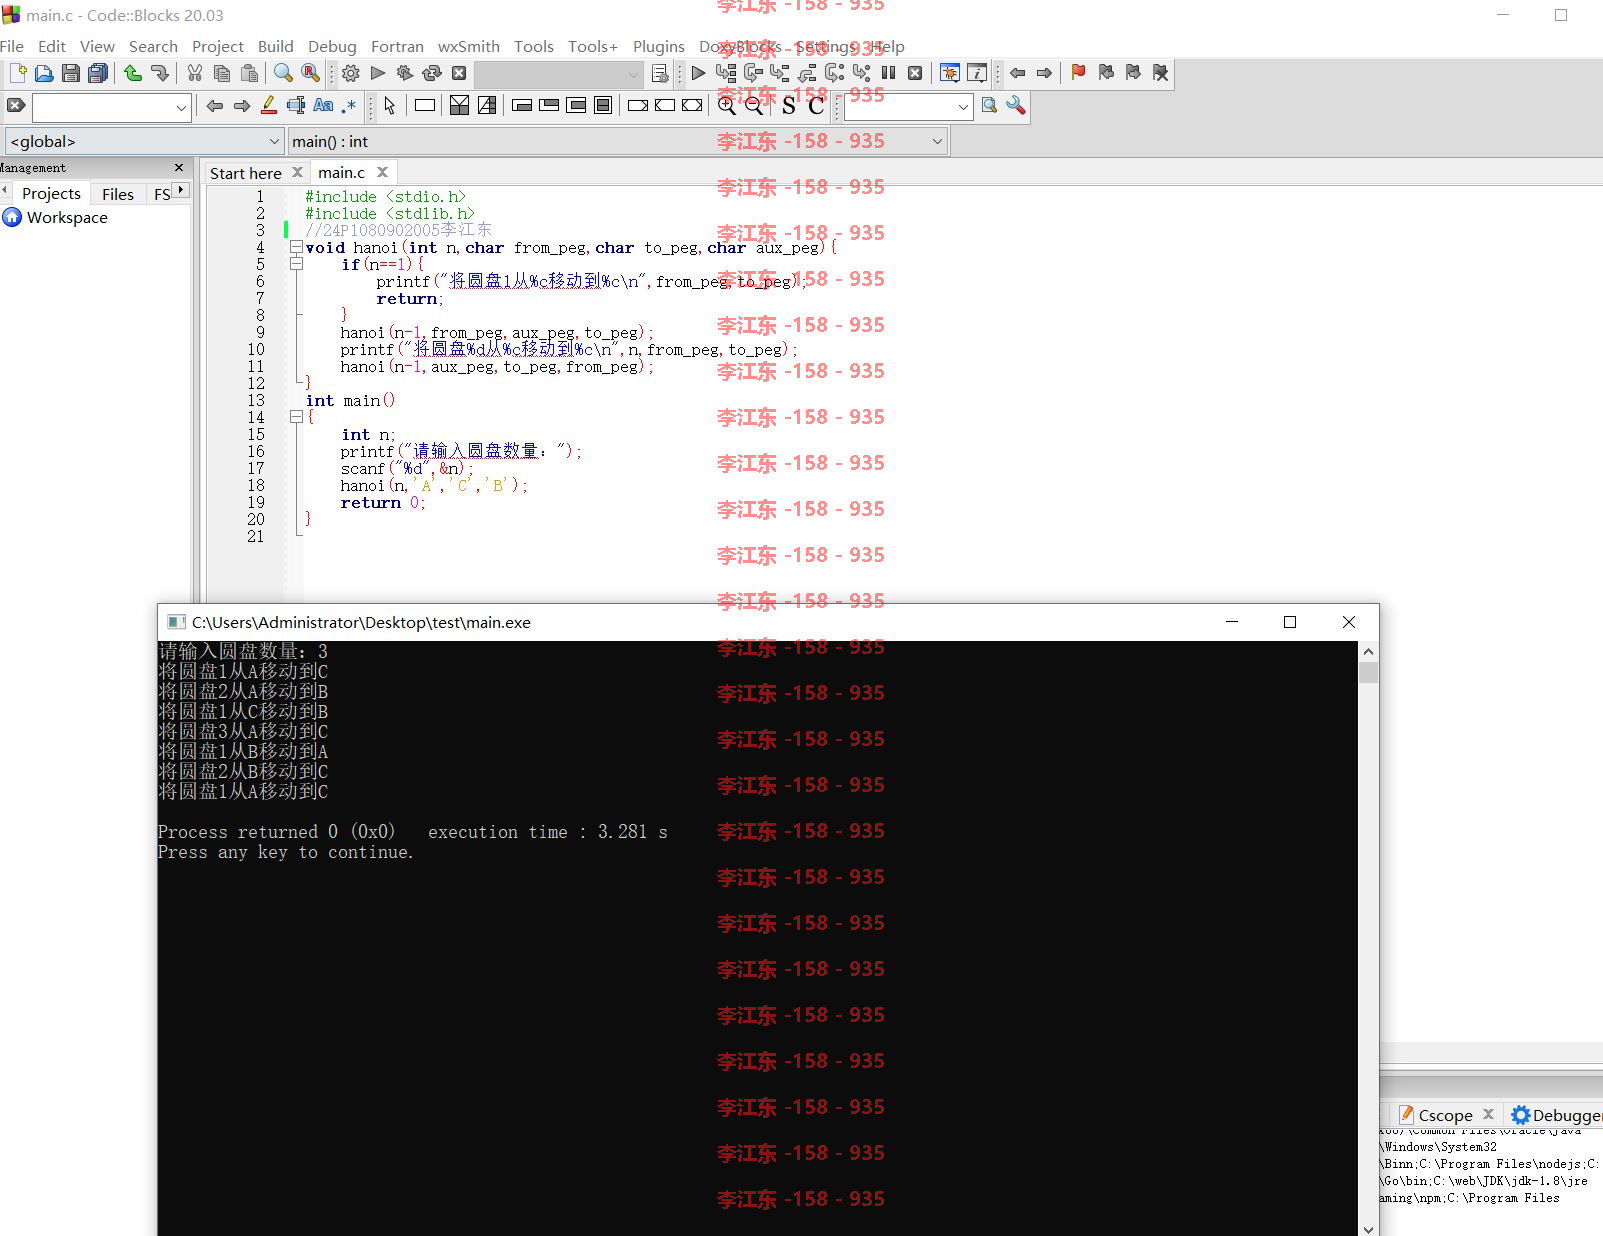Close the Management panel
1603x1236 pixels.
pos(179,168)
